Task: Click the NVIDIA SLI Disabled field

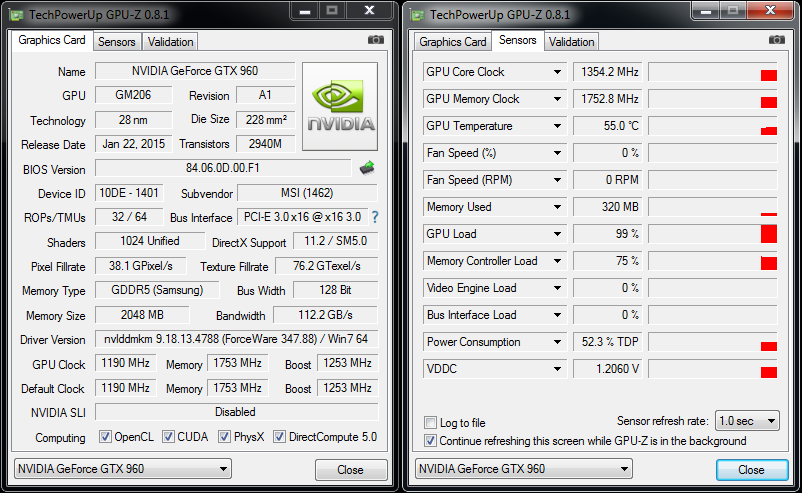Action: pos(236,412)
